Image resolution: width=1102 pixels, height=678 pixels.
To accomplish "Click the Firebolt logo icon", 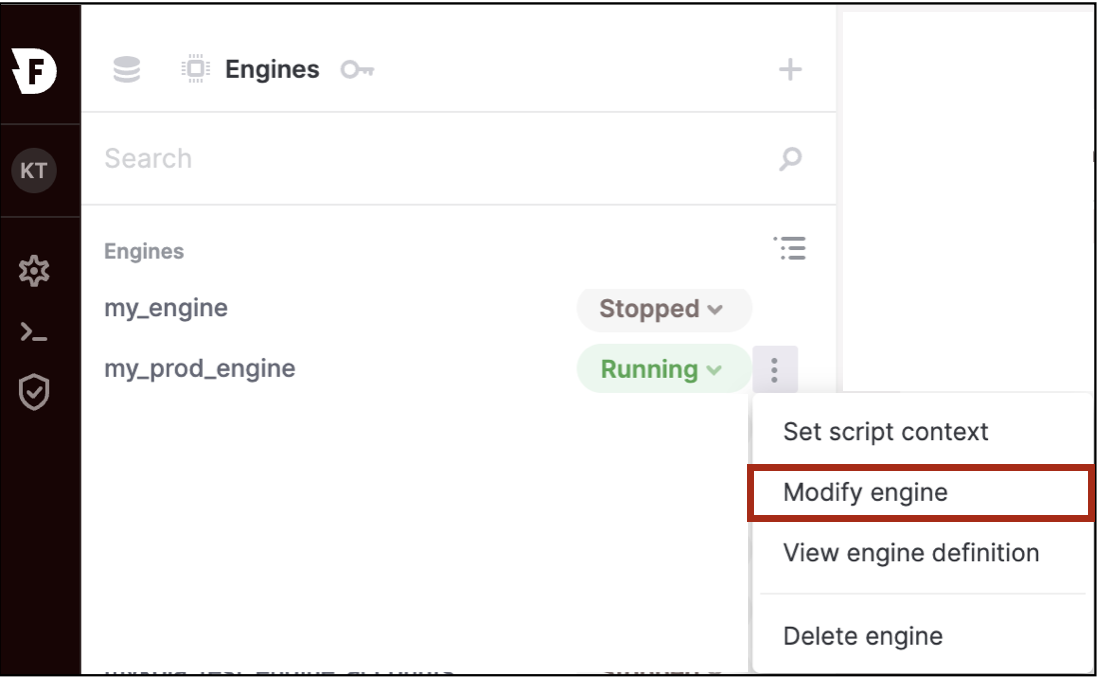I will 34,70.
